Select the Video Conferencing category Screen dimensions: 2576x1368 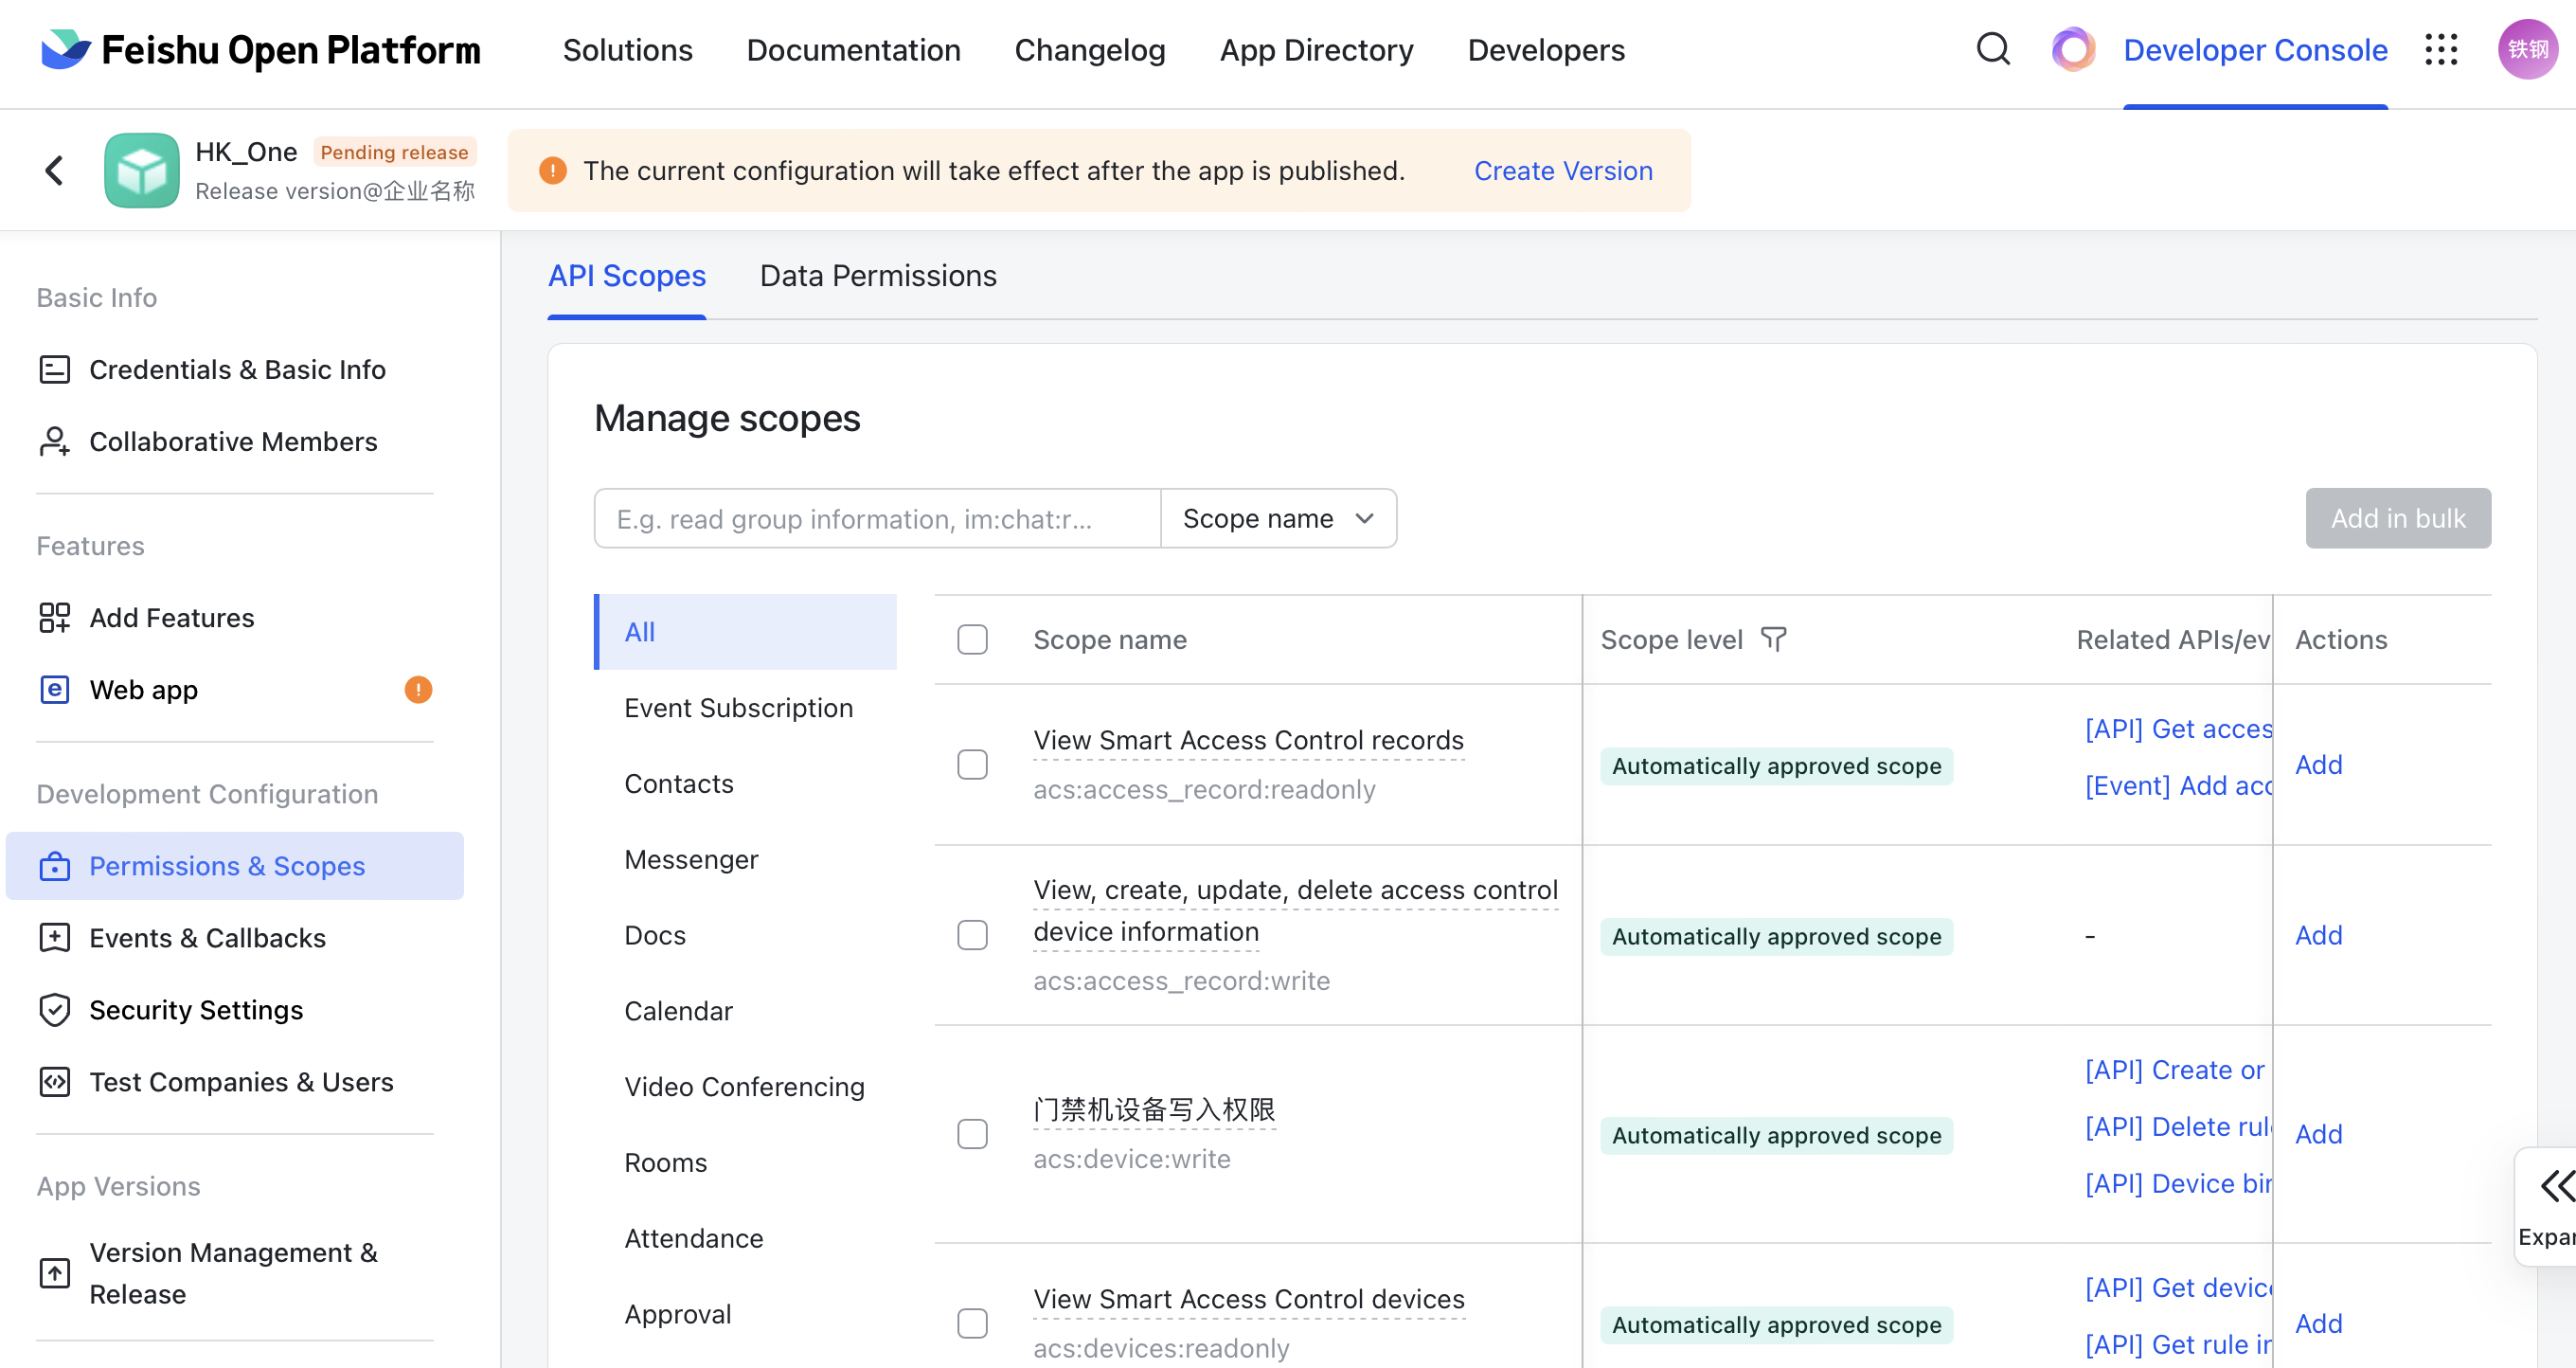tap(744, 1087)
